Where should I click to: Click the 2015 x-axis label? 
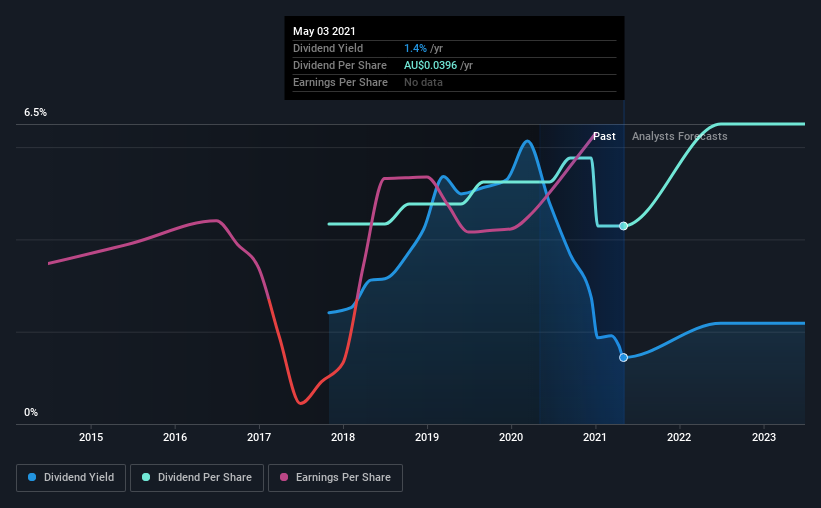pyautogui.click(x=91, y=437)
